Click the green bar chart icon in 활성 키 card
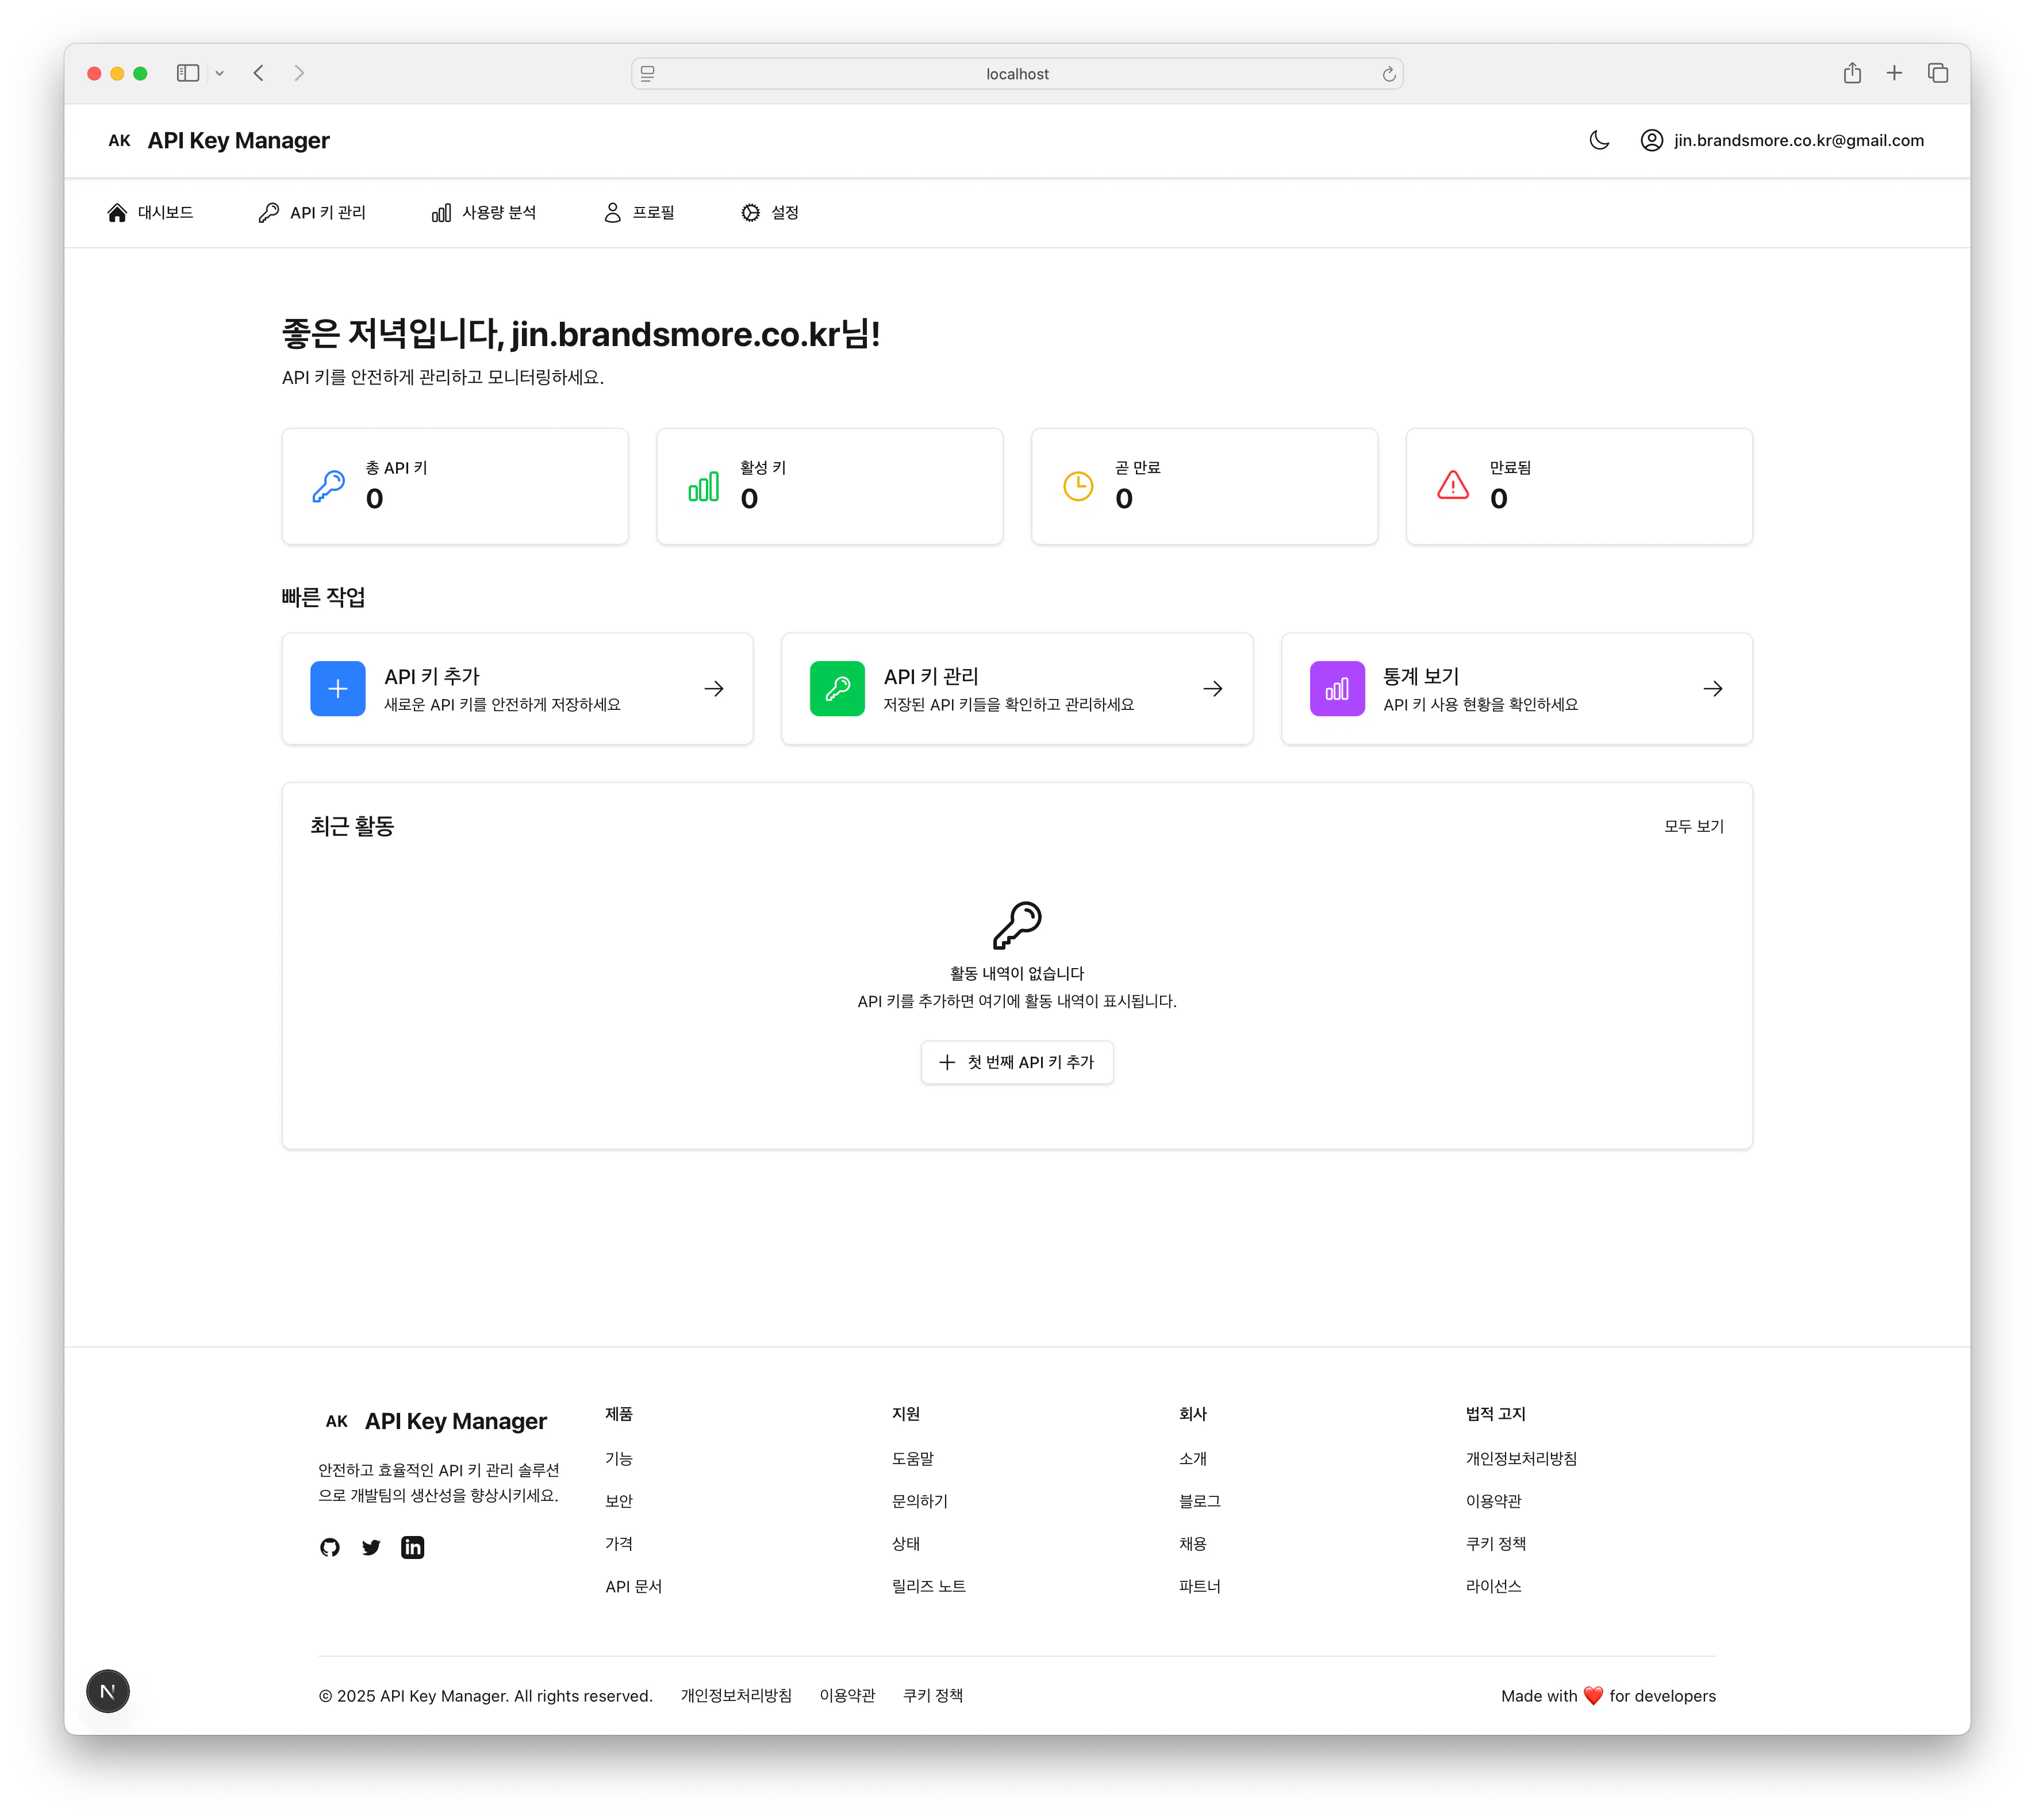 703,486
